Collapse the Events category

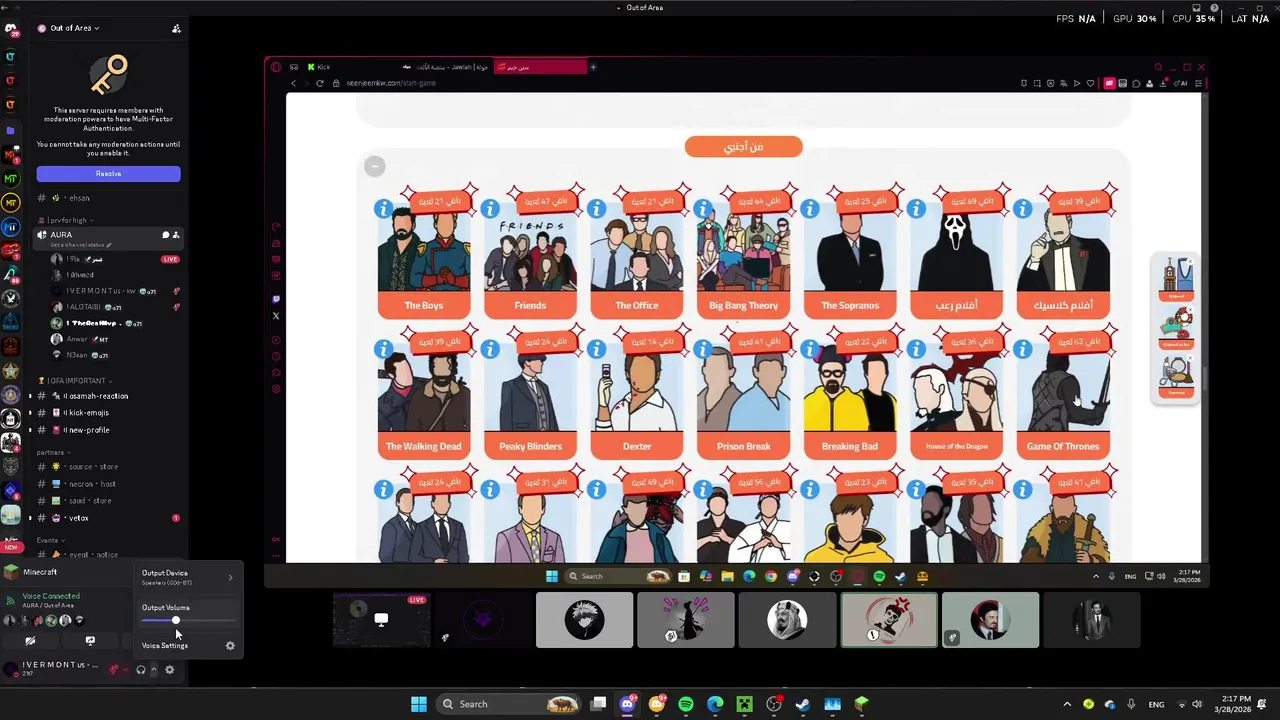(x=50, y=540)
